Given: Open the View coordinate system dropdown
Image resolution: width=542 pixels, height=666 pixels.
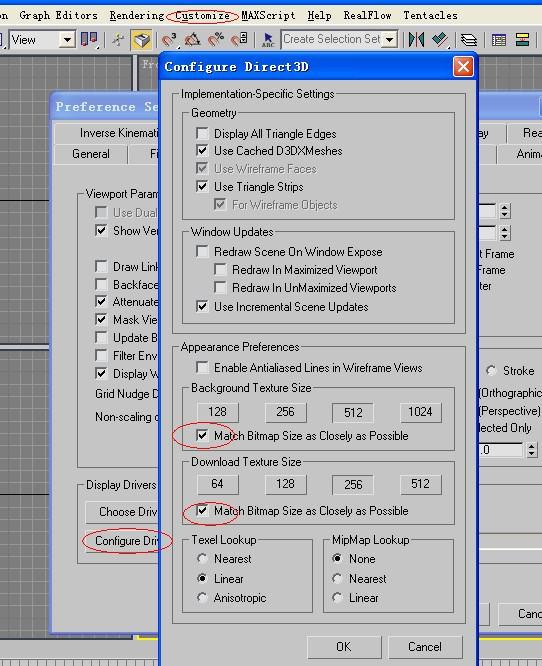Looking at the screenshot, I should [x=67, y=40].
